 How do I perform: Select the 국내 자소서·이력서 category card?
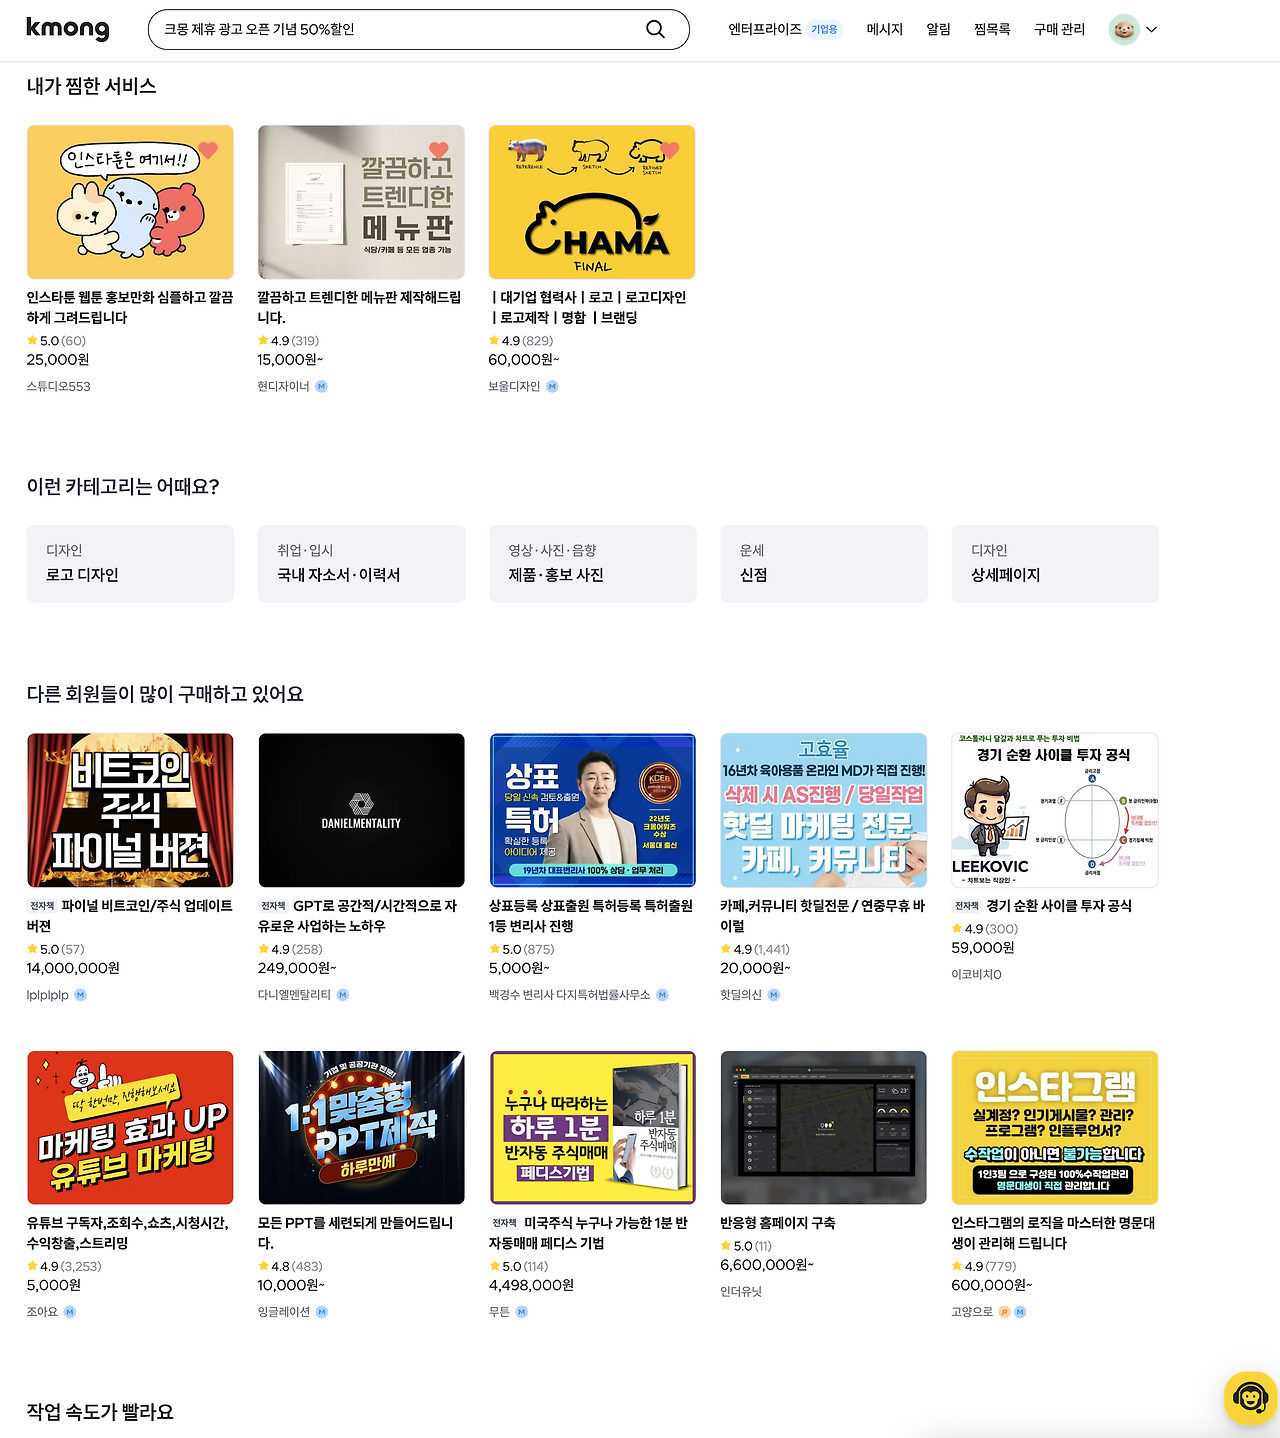361,563
